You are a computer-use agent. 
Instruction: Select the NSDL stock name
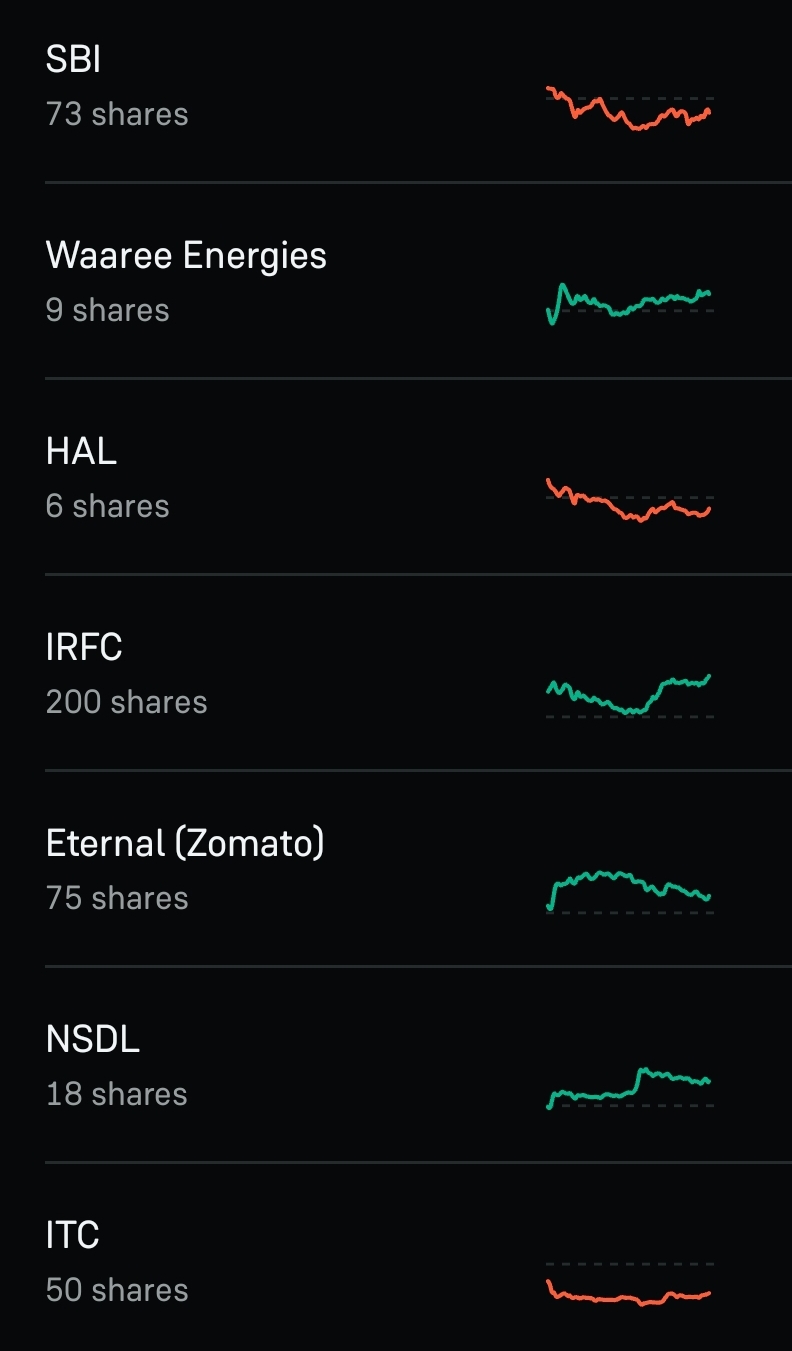pos(93,1040)
